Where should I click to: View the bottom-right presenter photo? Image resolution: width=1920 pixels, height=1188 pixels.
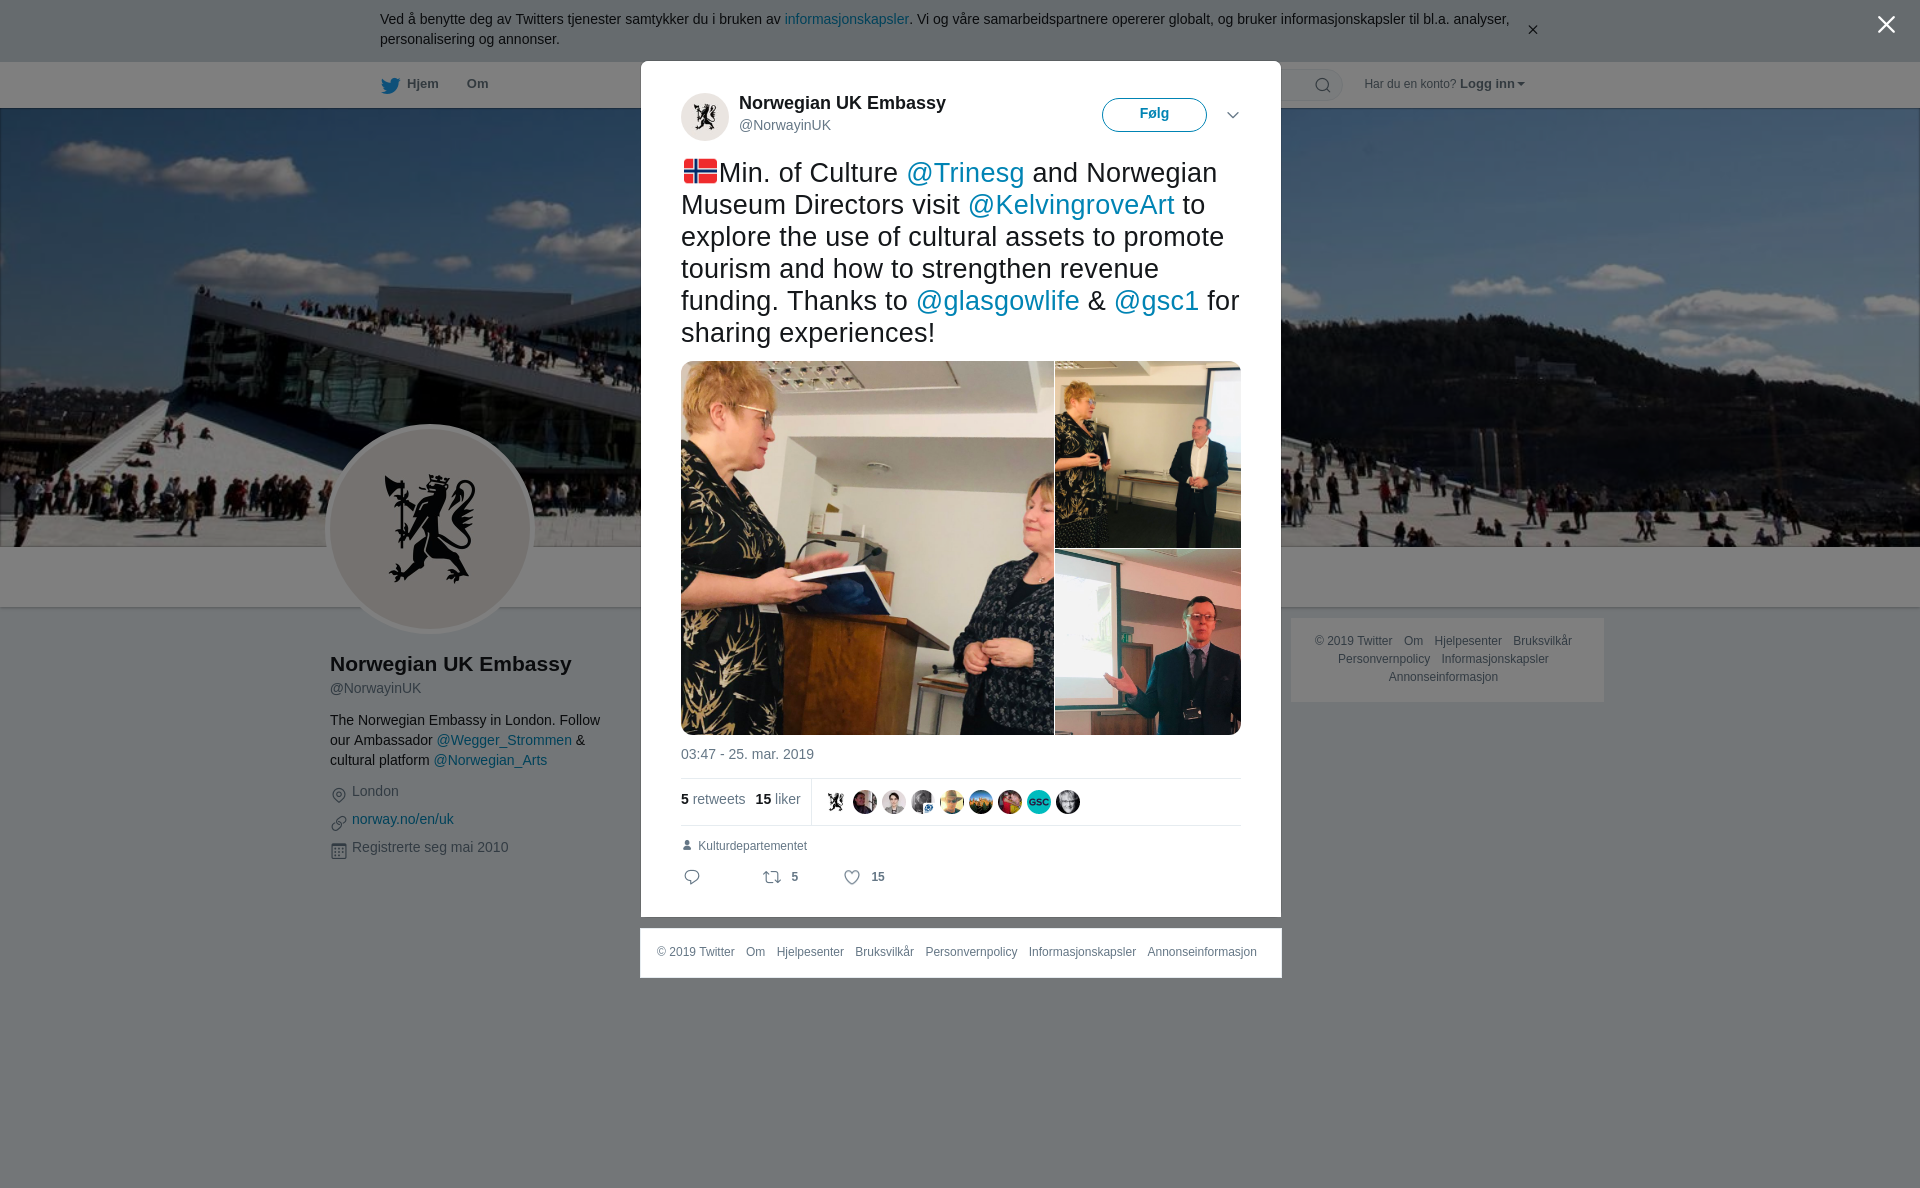pyautogui.click(x=1148, y=642)
